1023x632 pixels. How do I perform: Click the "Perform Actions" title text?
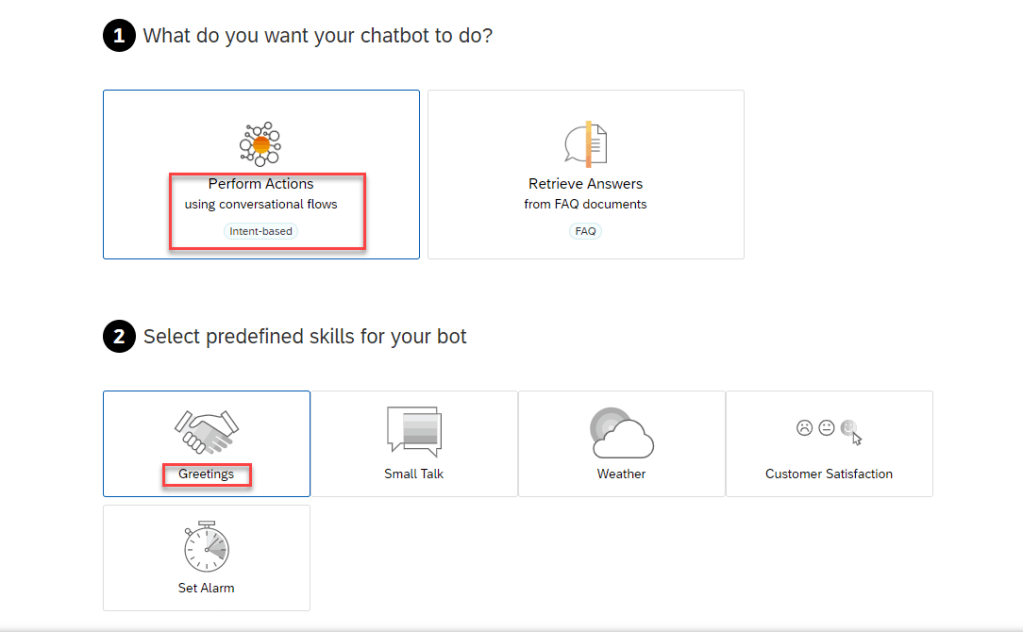coord(261,184)
